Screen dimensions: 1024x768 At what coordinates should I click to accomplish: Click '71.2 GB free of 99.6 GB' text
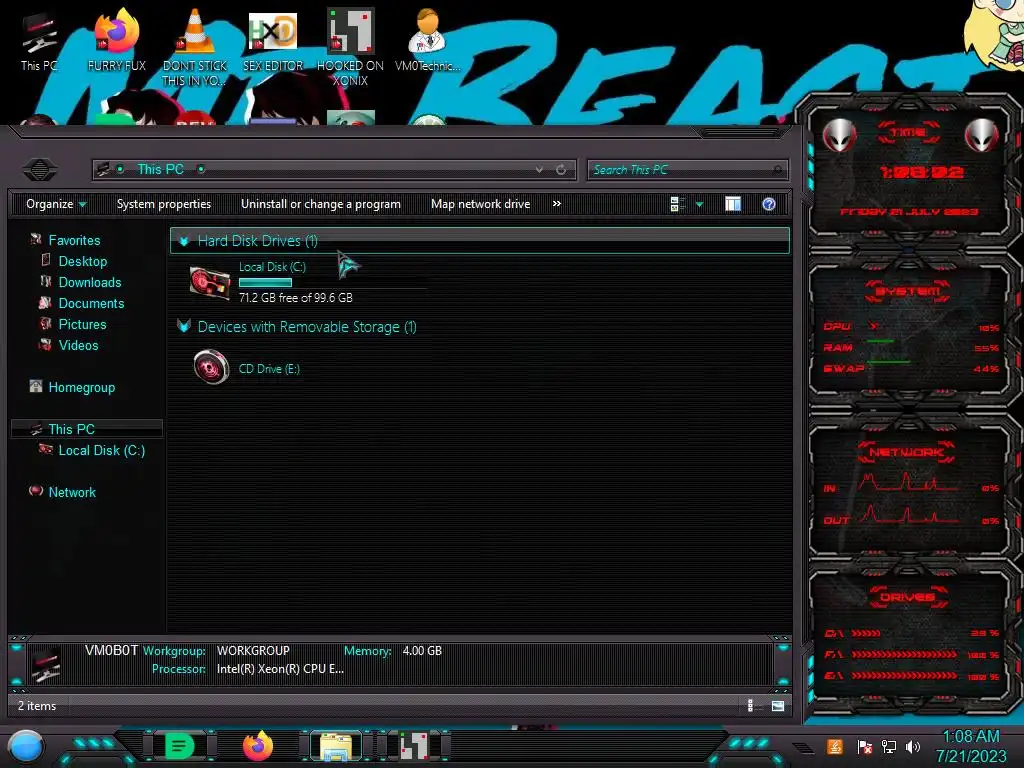[x=296, y=298]
